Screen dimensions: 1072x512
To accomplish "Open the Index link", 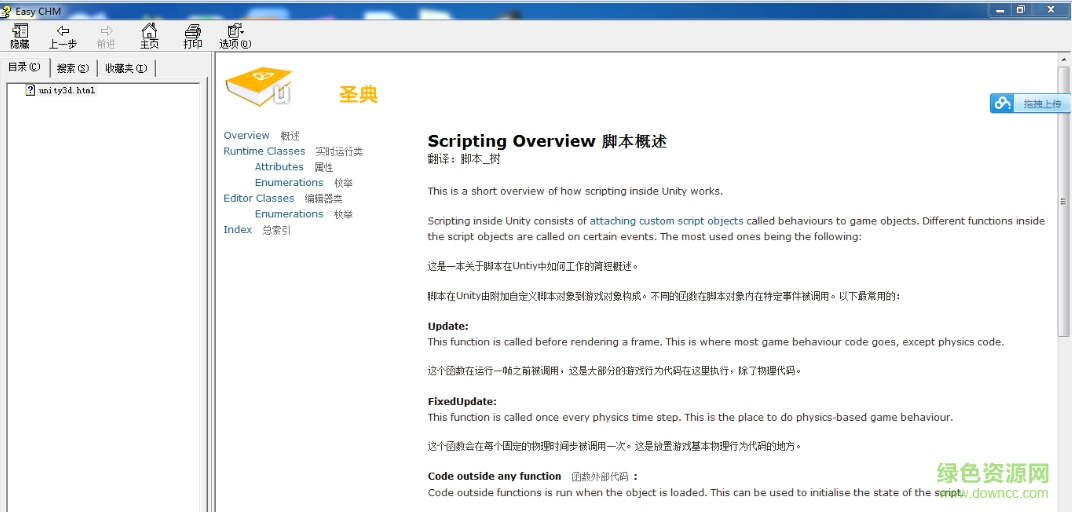I will [238, 230].
